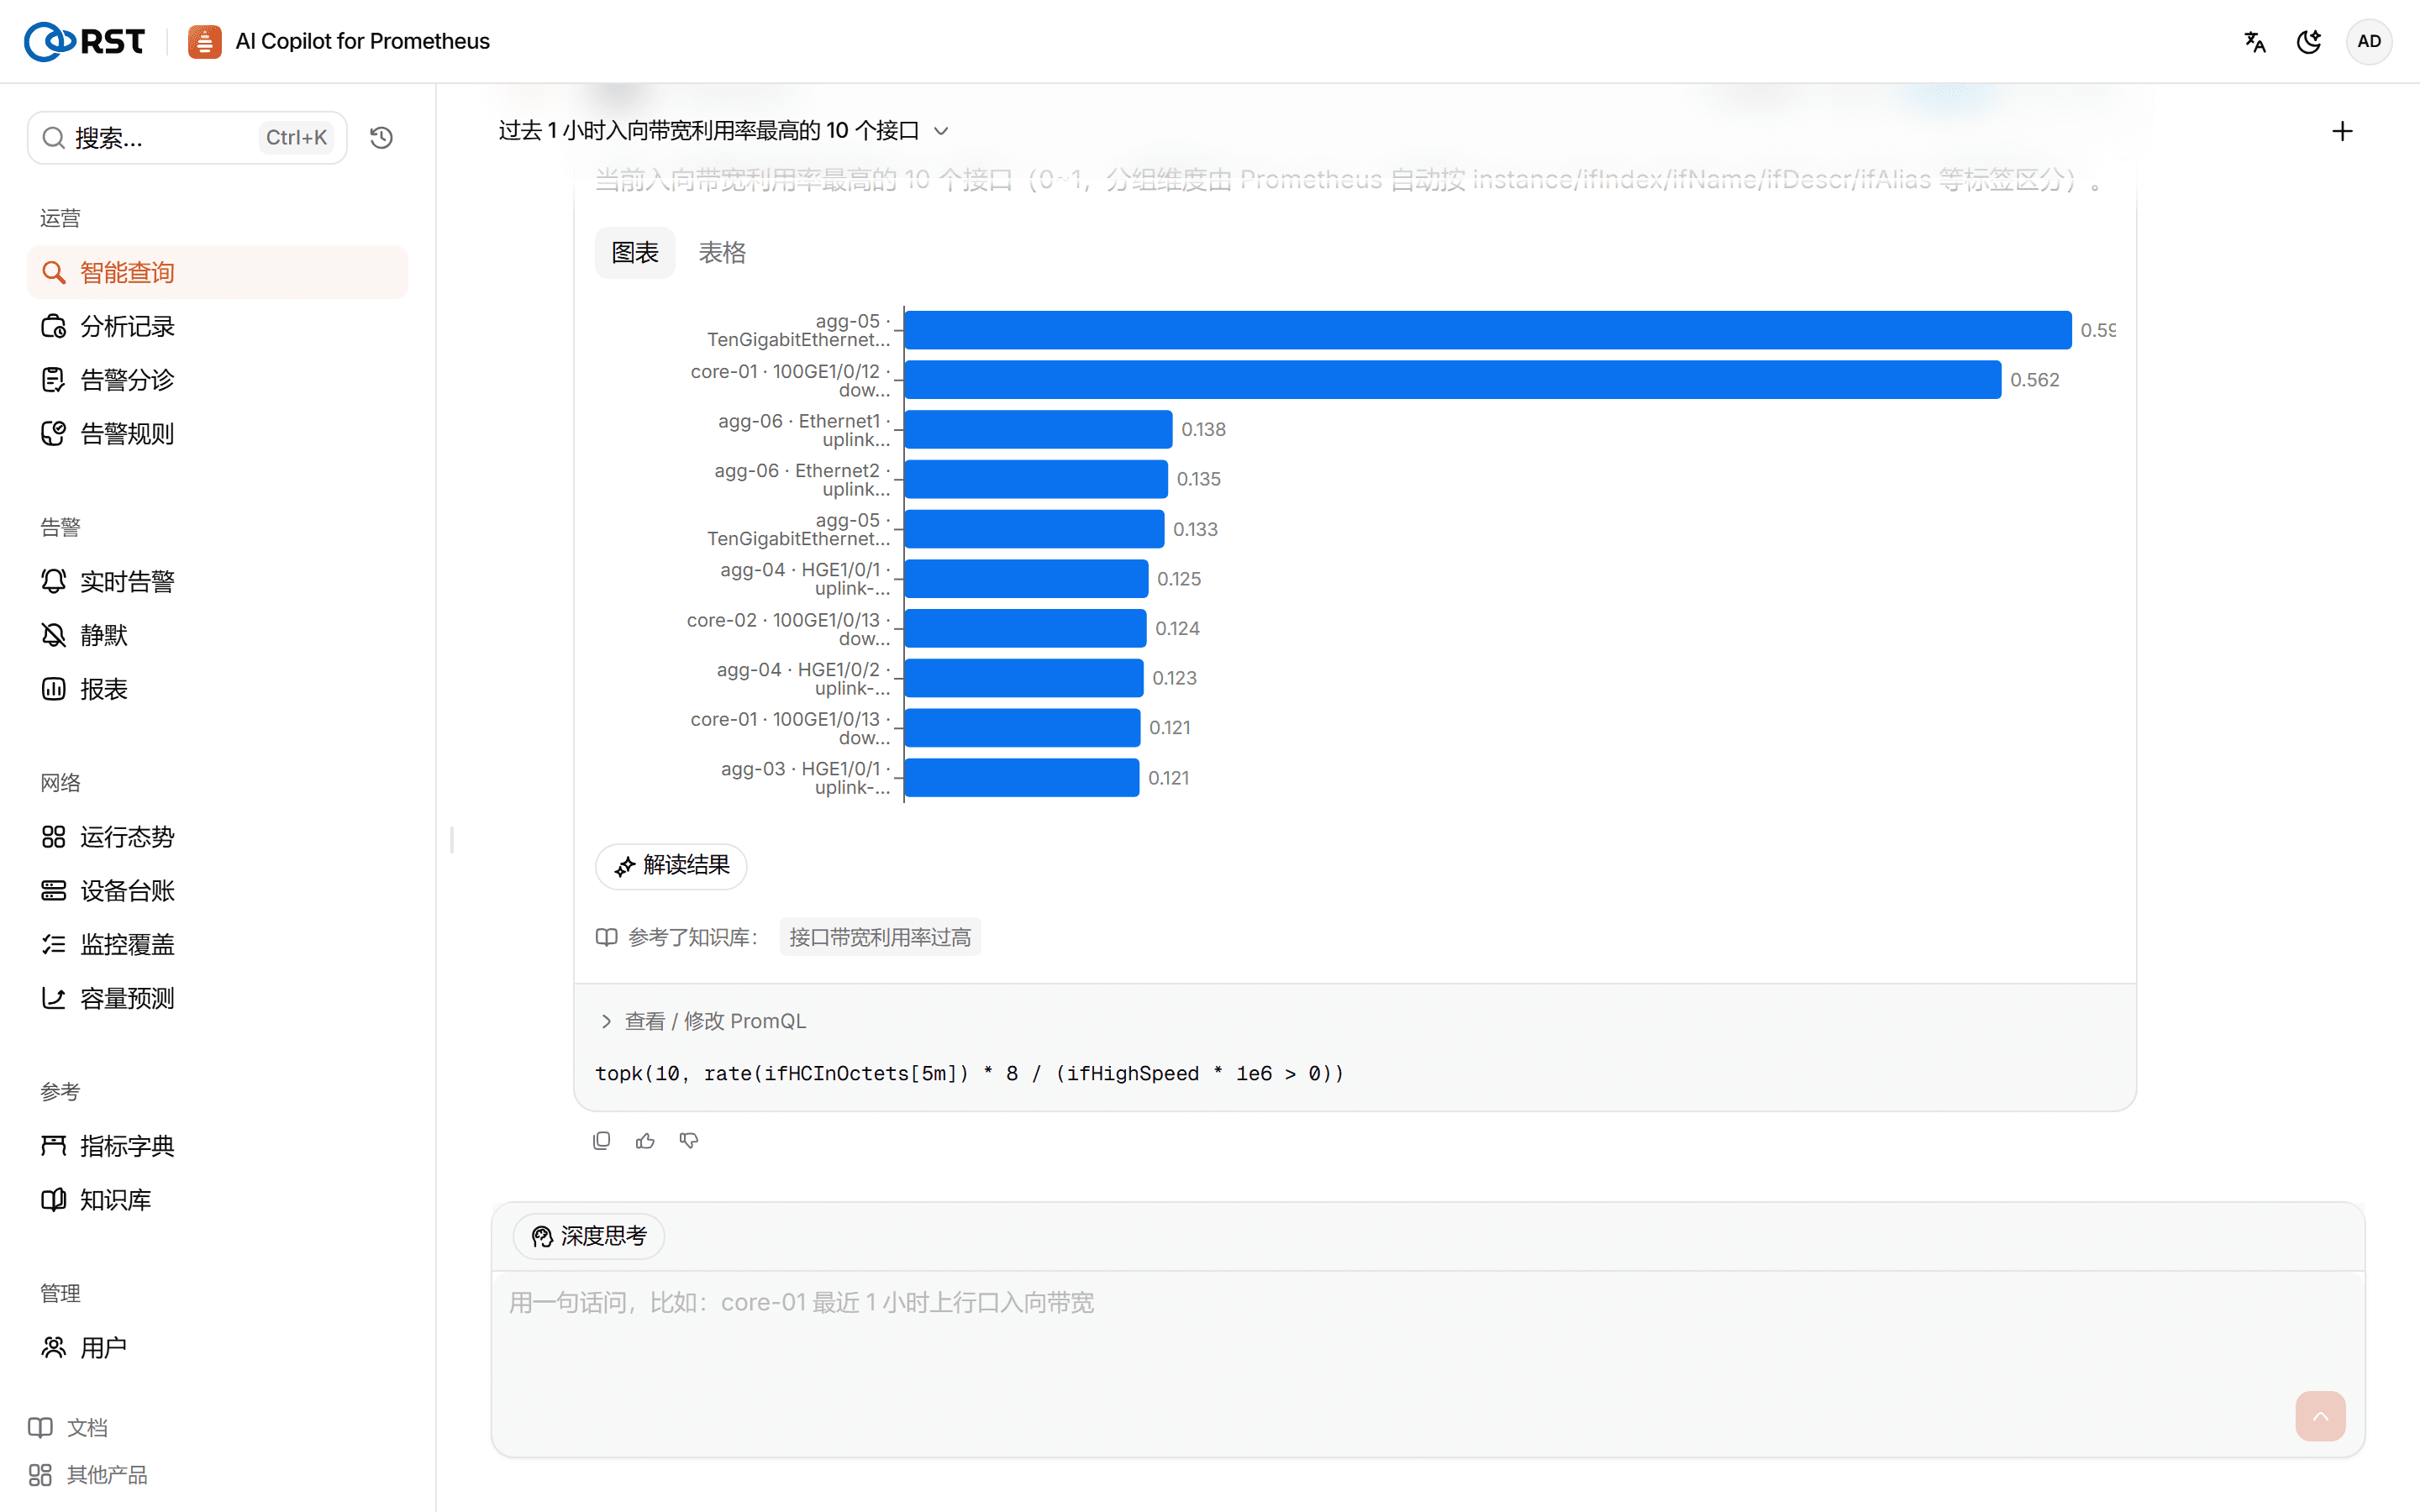This screenshot has height=1512, width=2420.
Task: Open 接口带宽利用率过高 knowledge tag
Action: pos(880,937)
